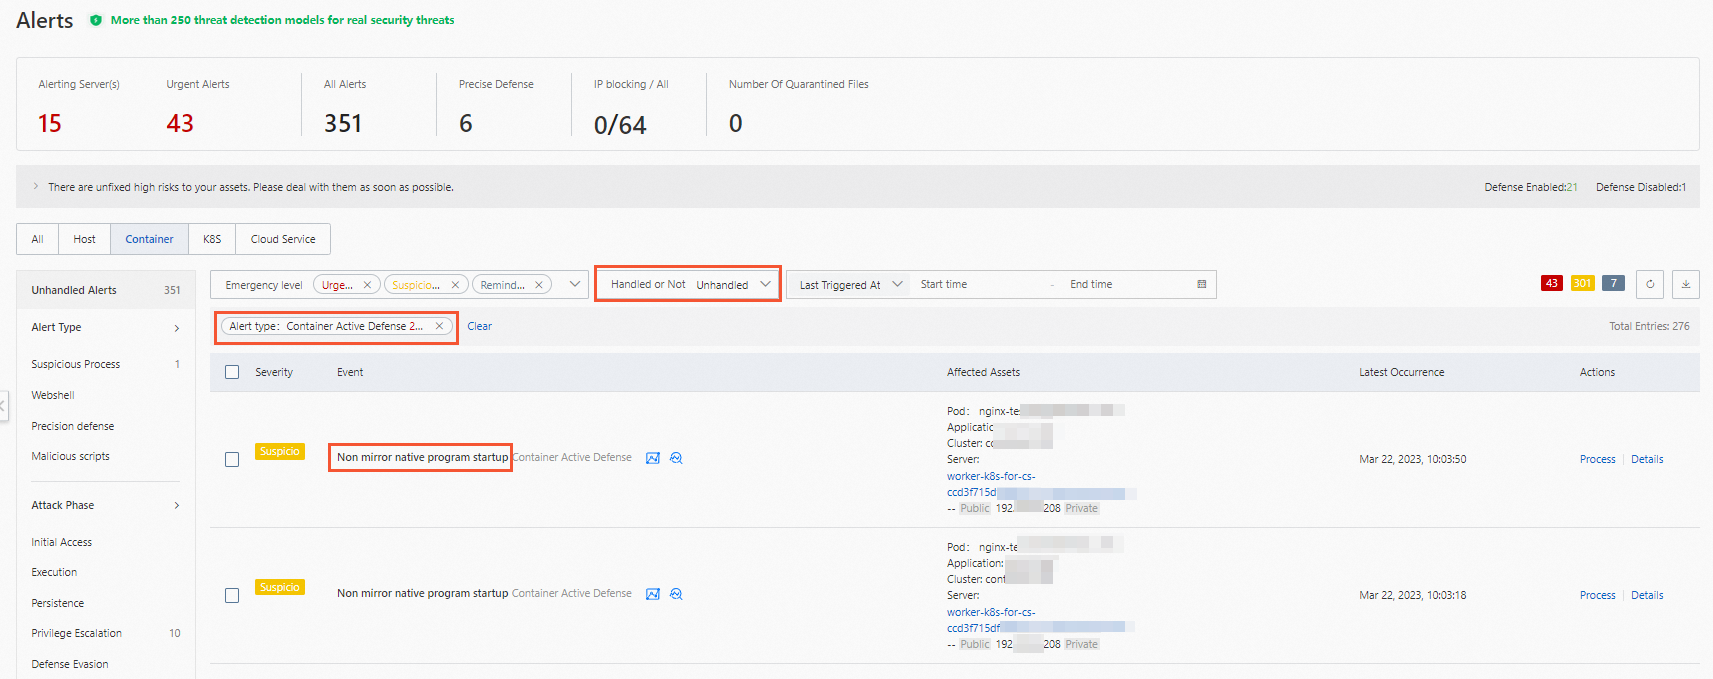Image resolution: width=1713 pixels, height=679 pixels.
Task: Select Unhandled Alerts in sidebar
Action: [106, 290]
